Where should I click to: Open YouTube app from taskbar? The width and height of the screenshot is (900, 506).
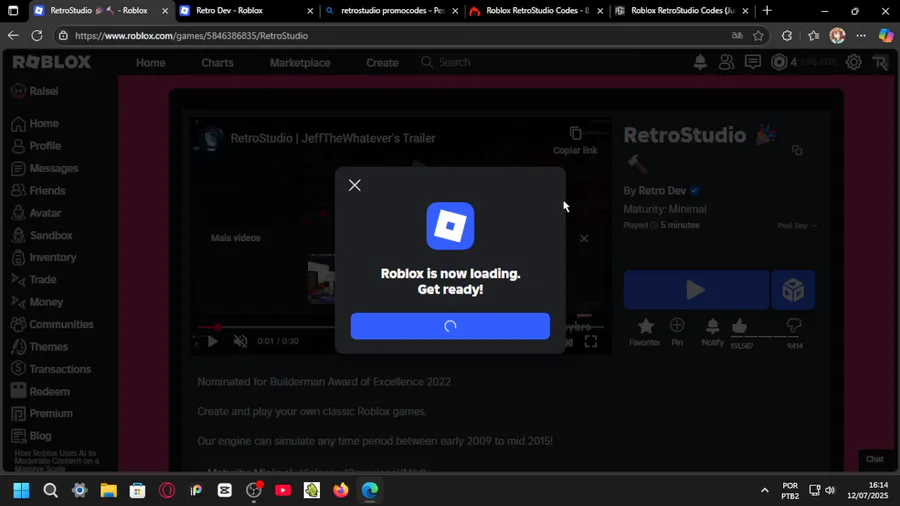282,491
